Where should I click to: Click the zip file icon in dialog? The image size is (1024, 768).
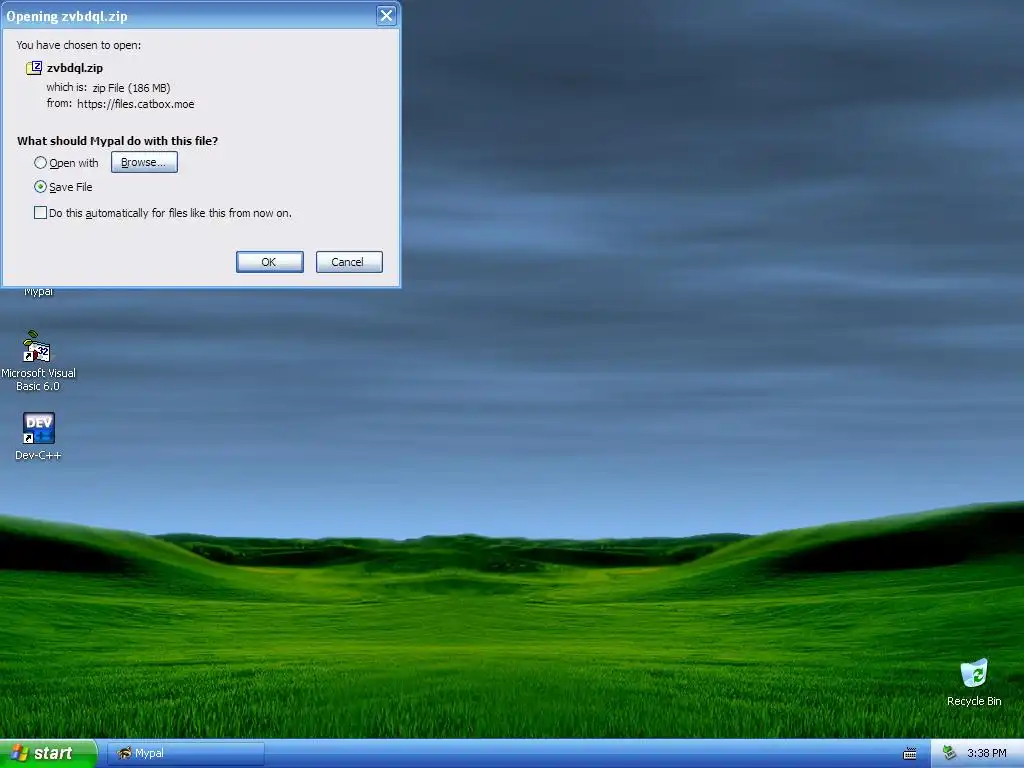[x=34, y=67]
